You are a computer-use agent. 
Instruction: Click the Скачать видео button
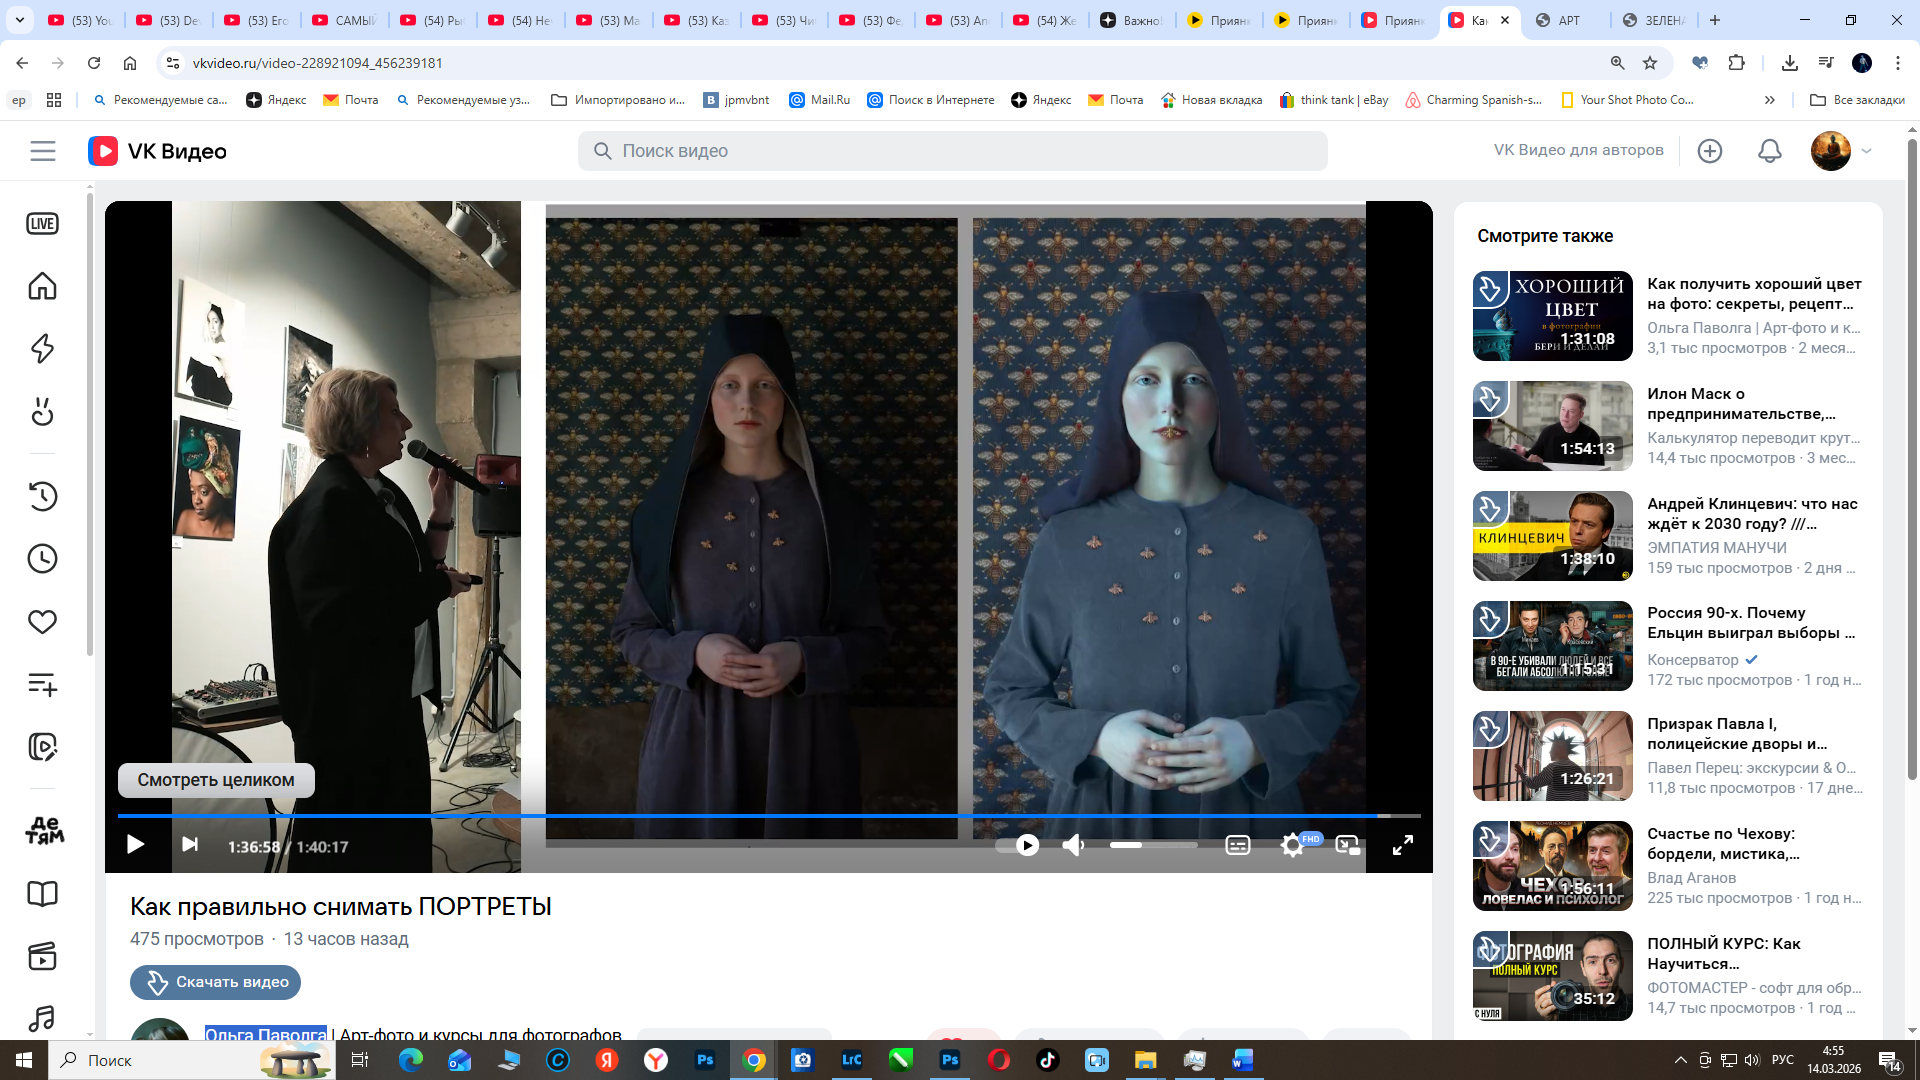[215, 982]
